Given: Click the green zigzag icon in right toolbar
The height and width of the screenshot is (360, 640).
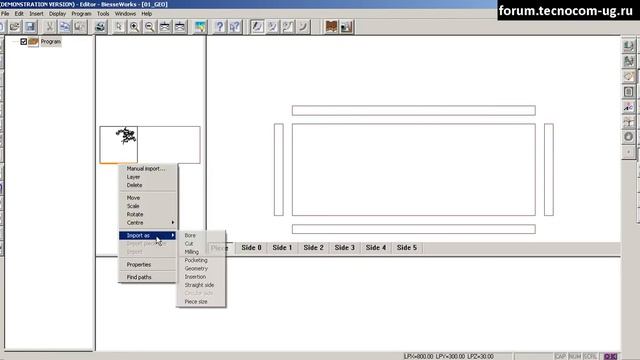Looking at the screenshot, I should pos(629,61).
